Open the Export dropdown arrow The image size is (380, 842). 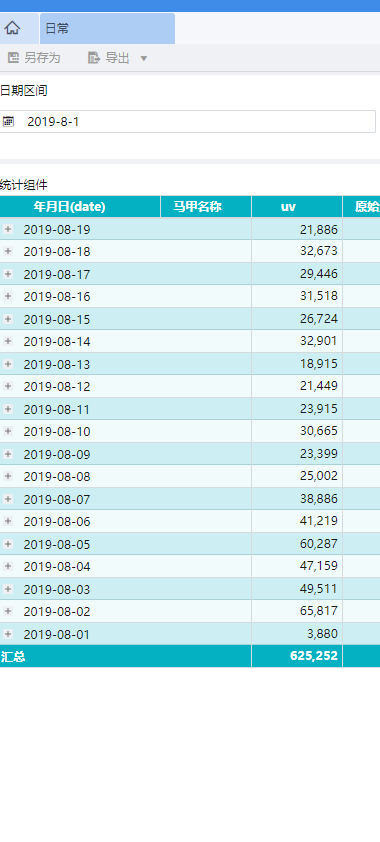tap(143, 59)
